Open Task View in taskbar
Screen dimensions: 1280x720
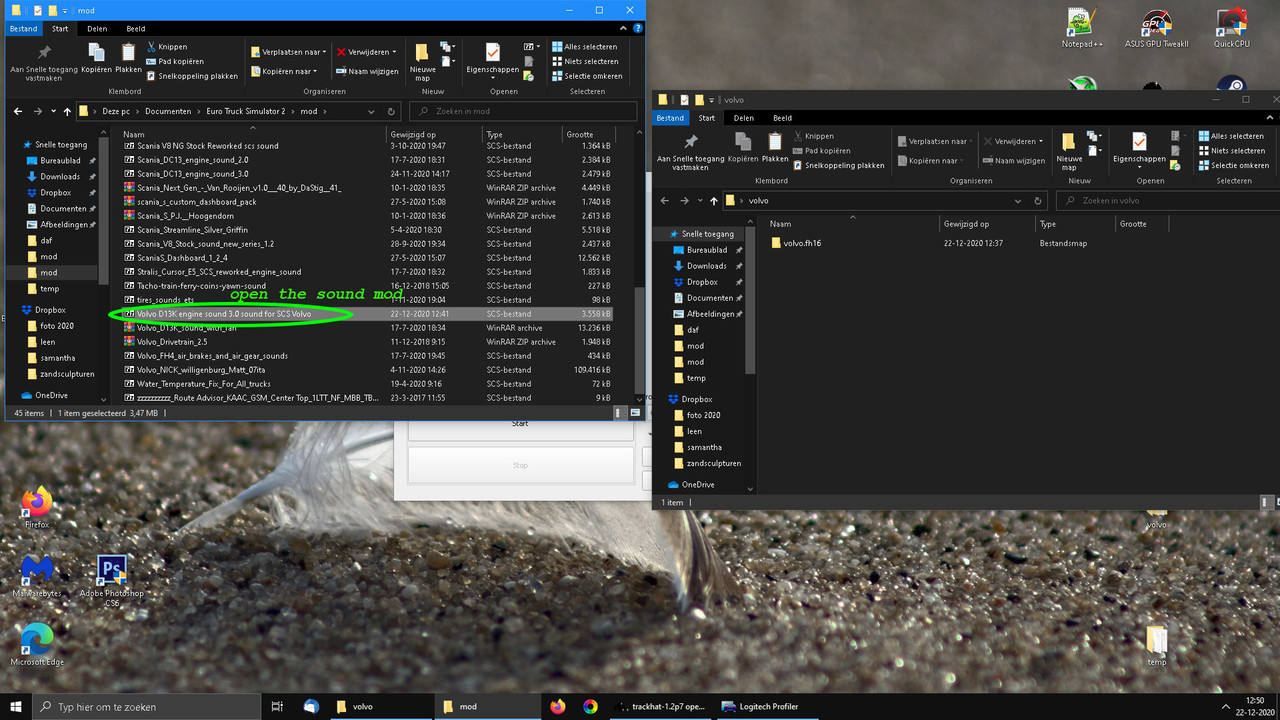pos(278,706)
